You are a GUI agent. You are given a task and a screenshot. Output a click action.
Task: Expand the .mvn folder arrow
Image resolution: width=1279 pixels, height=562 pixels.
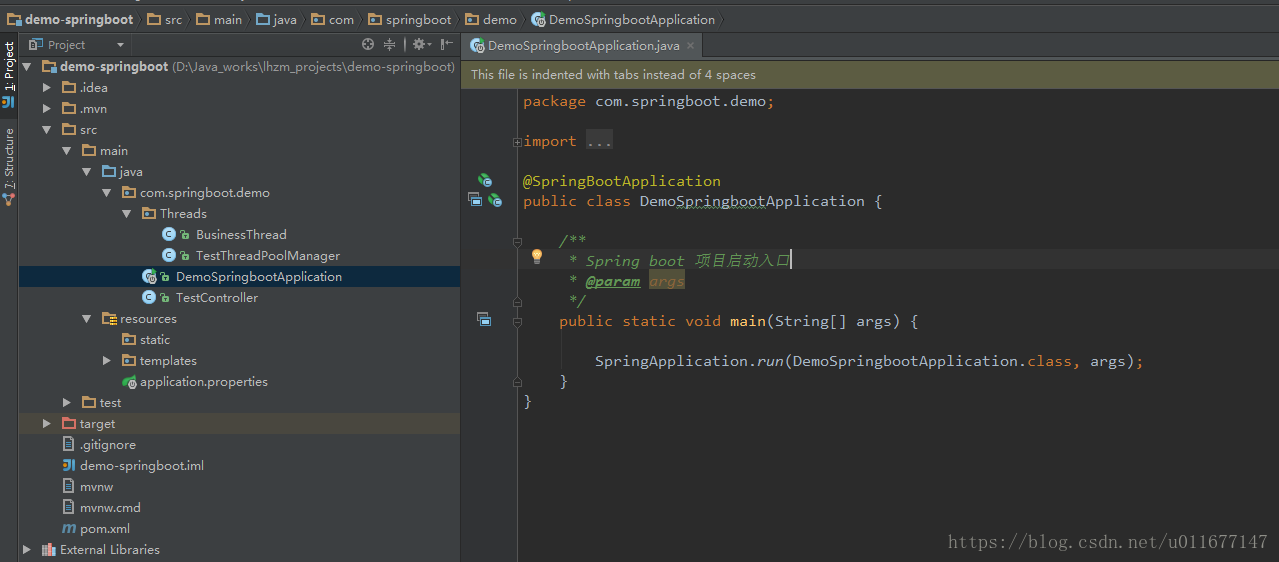(x=46, y=109)
